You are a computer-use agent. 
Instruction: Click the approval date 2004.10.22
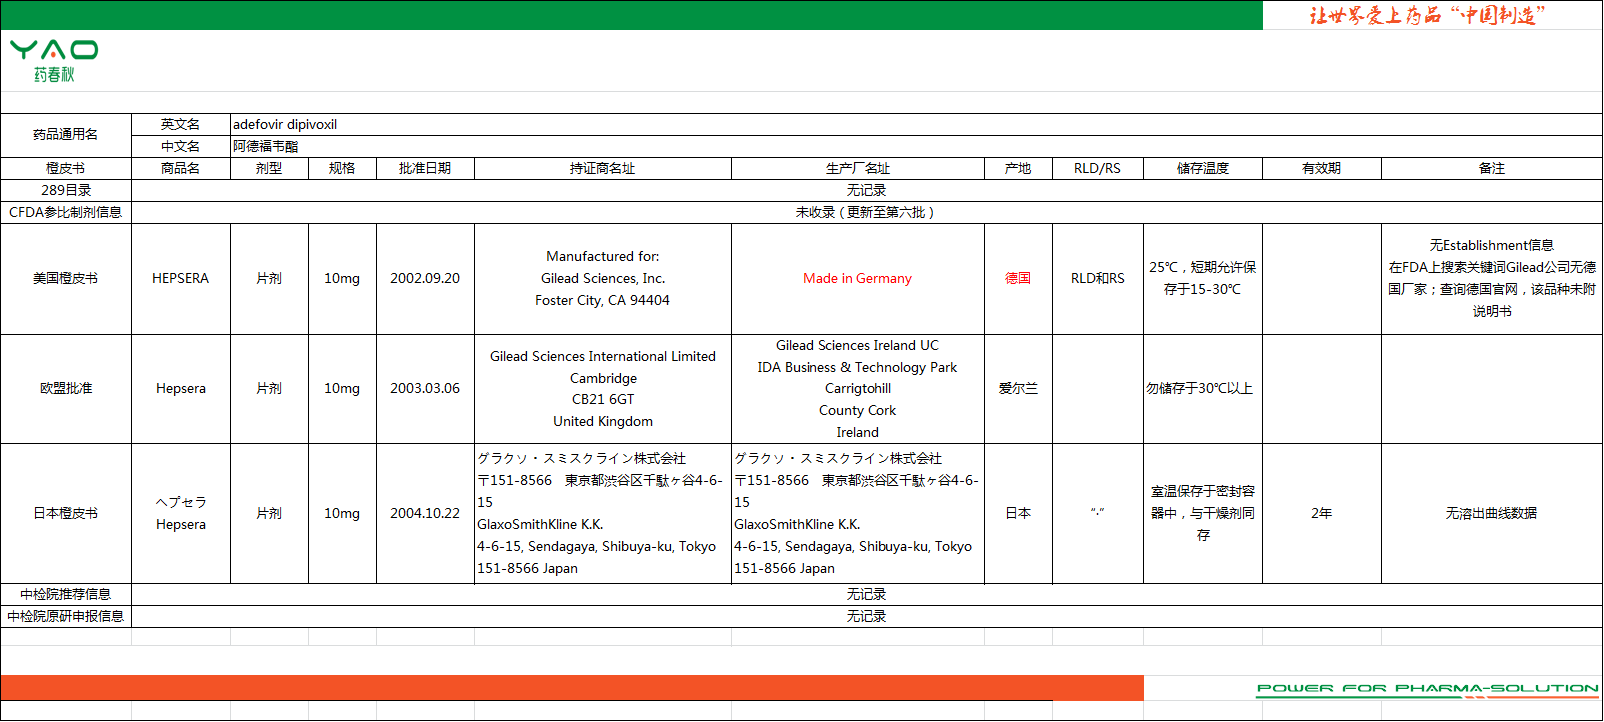[425, 514]
